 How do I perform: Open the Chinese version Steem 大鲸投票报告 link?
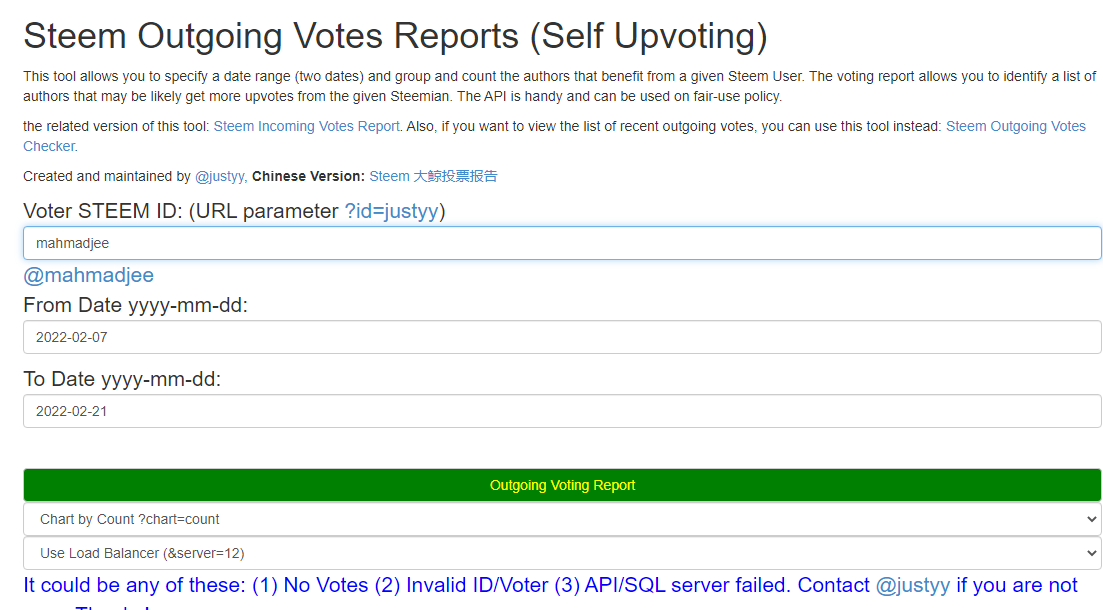[433, 177]
